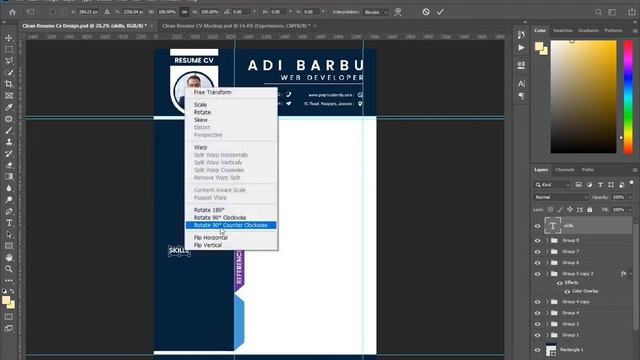Image resolution: width=640 pixels, height=360 pixels.
Task: Open the layer Kind filter dropdown
Action: (x=551, y=185)
